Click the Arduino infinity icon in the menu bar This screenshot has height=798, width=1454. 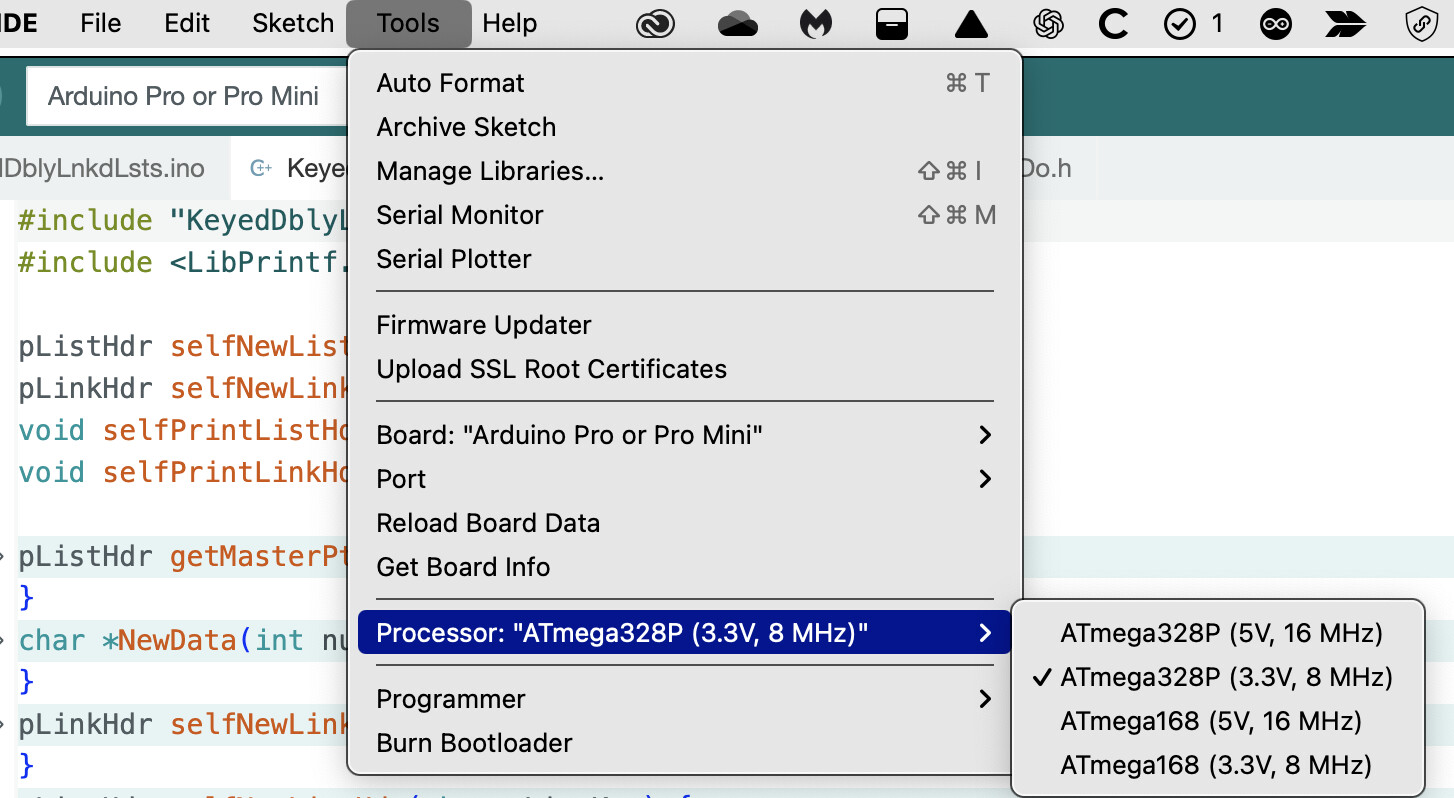coord(1276,23)
